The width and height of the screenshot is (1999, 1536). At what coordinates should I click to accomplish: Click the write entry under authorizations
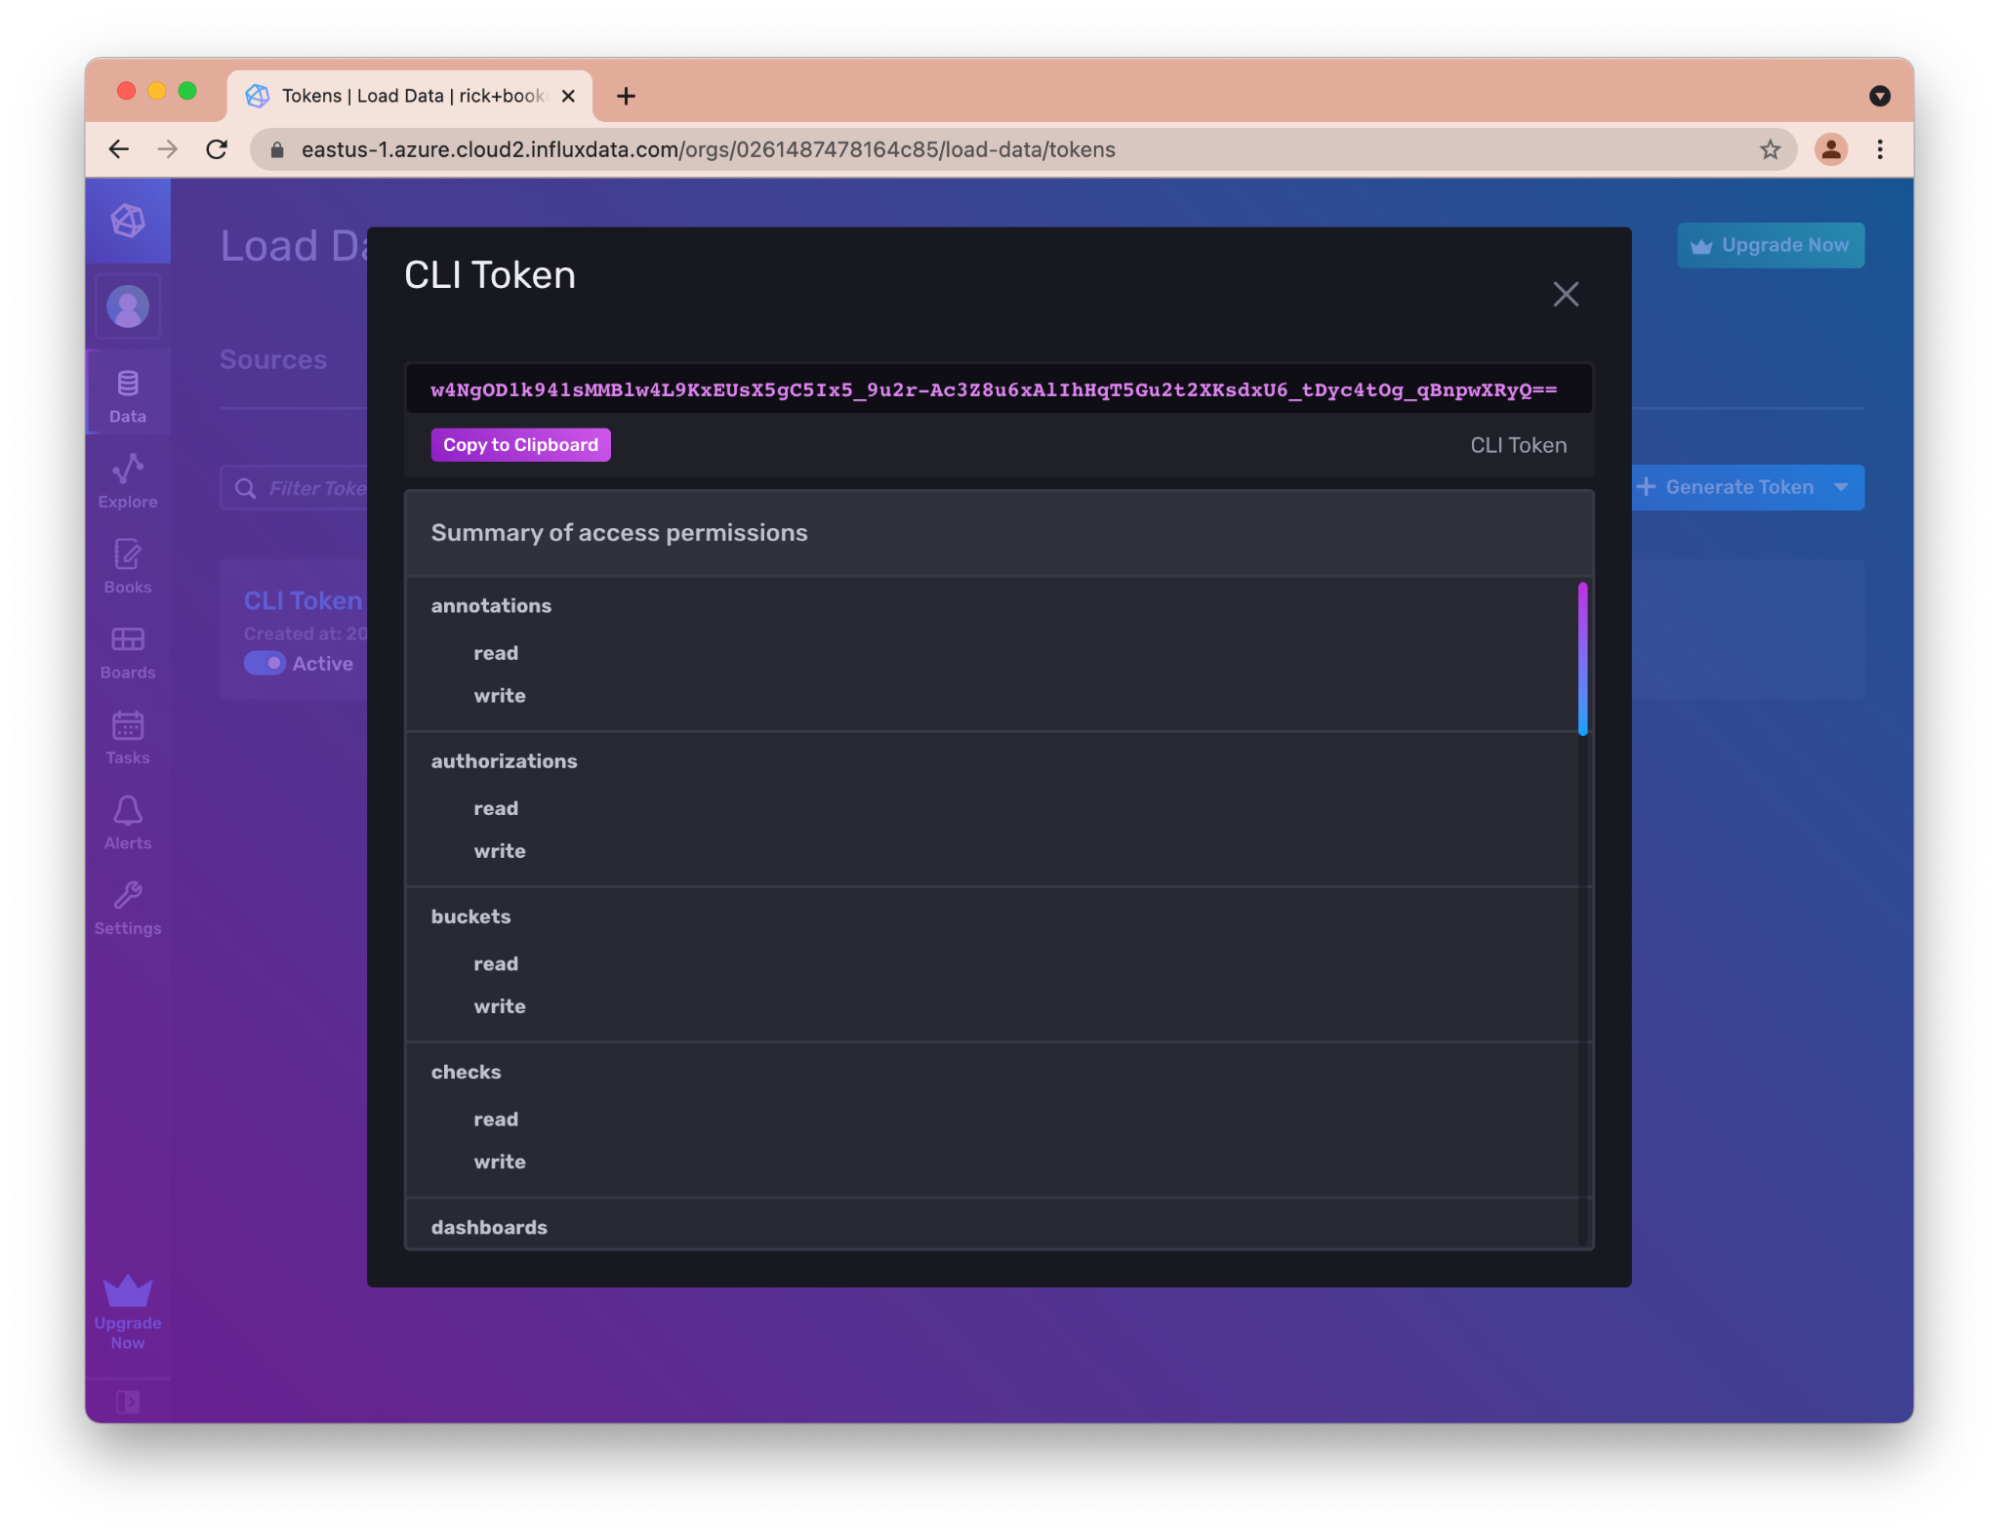(499, 851)
